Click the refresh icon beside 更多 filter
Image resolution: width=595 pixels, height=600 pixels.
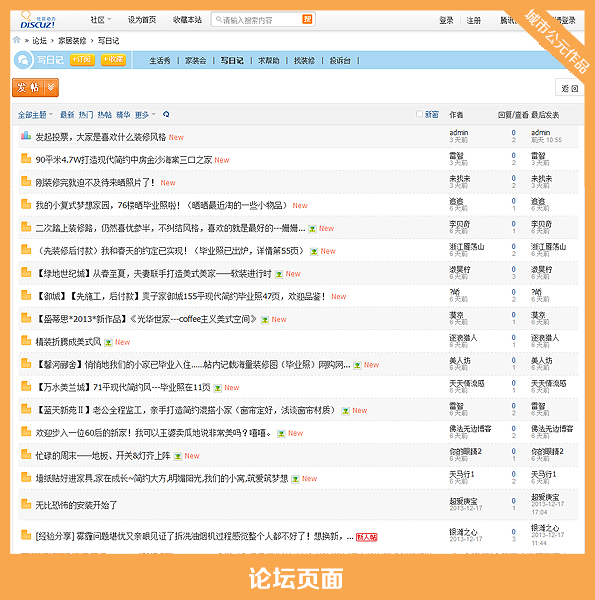click(166, 114)
